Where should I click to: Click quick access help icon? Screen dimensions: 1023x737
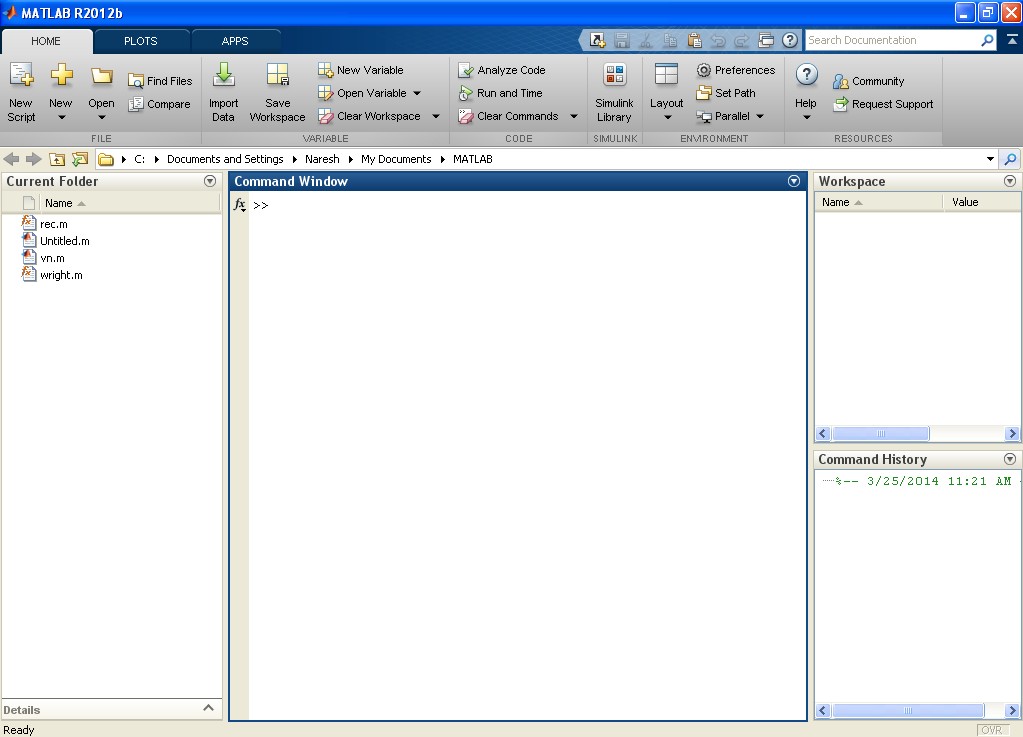[x=789, y=40]
